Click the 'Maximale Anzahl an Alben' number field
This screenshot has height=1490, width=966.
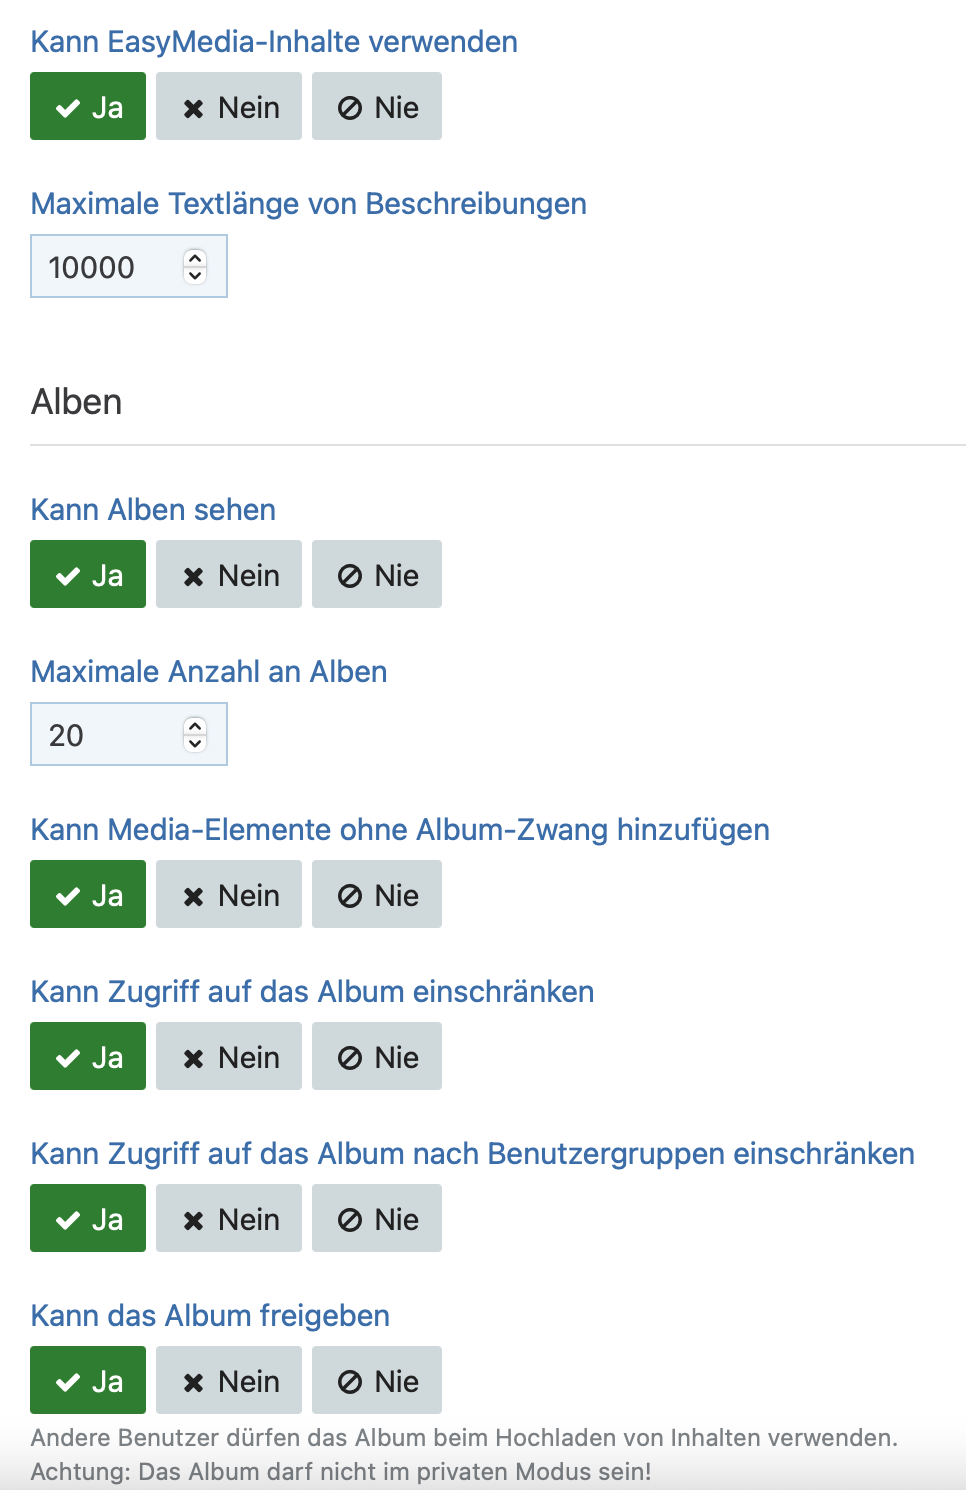[129, 734]
